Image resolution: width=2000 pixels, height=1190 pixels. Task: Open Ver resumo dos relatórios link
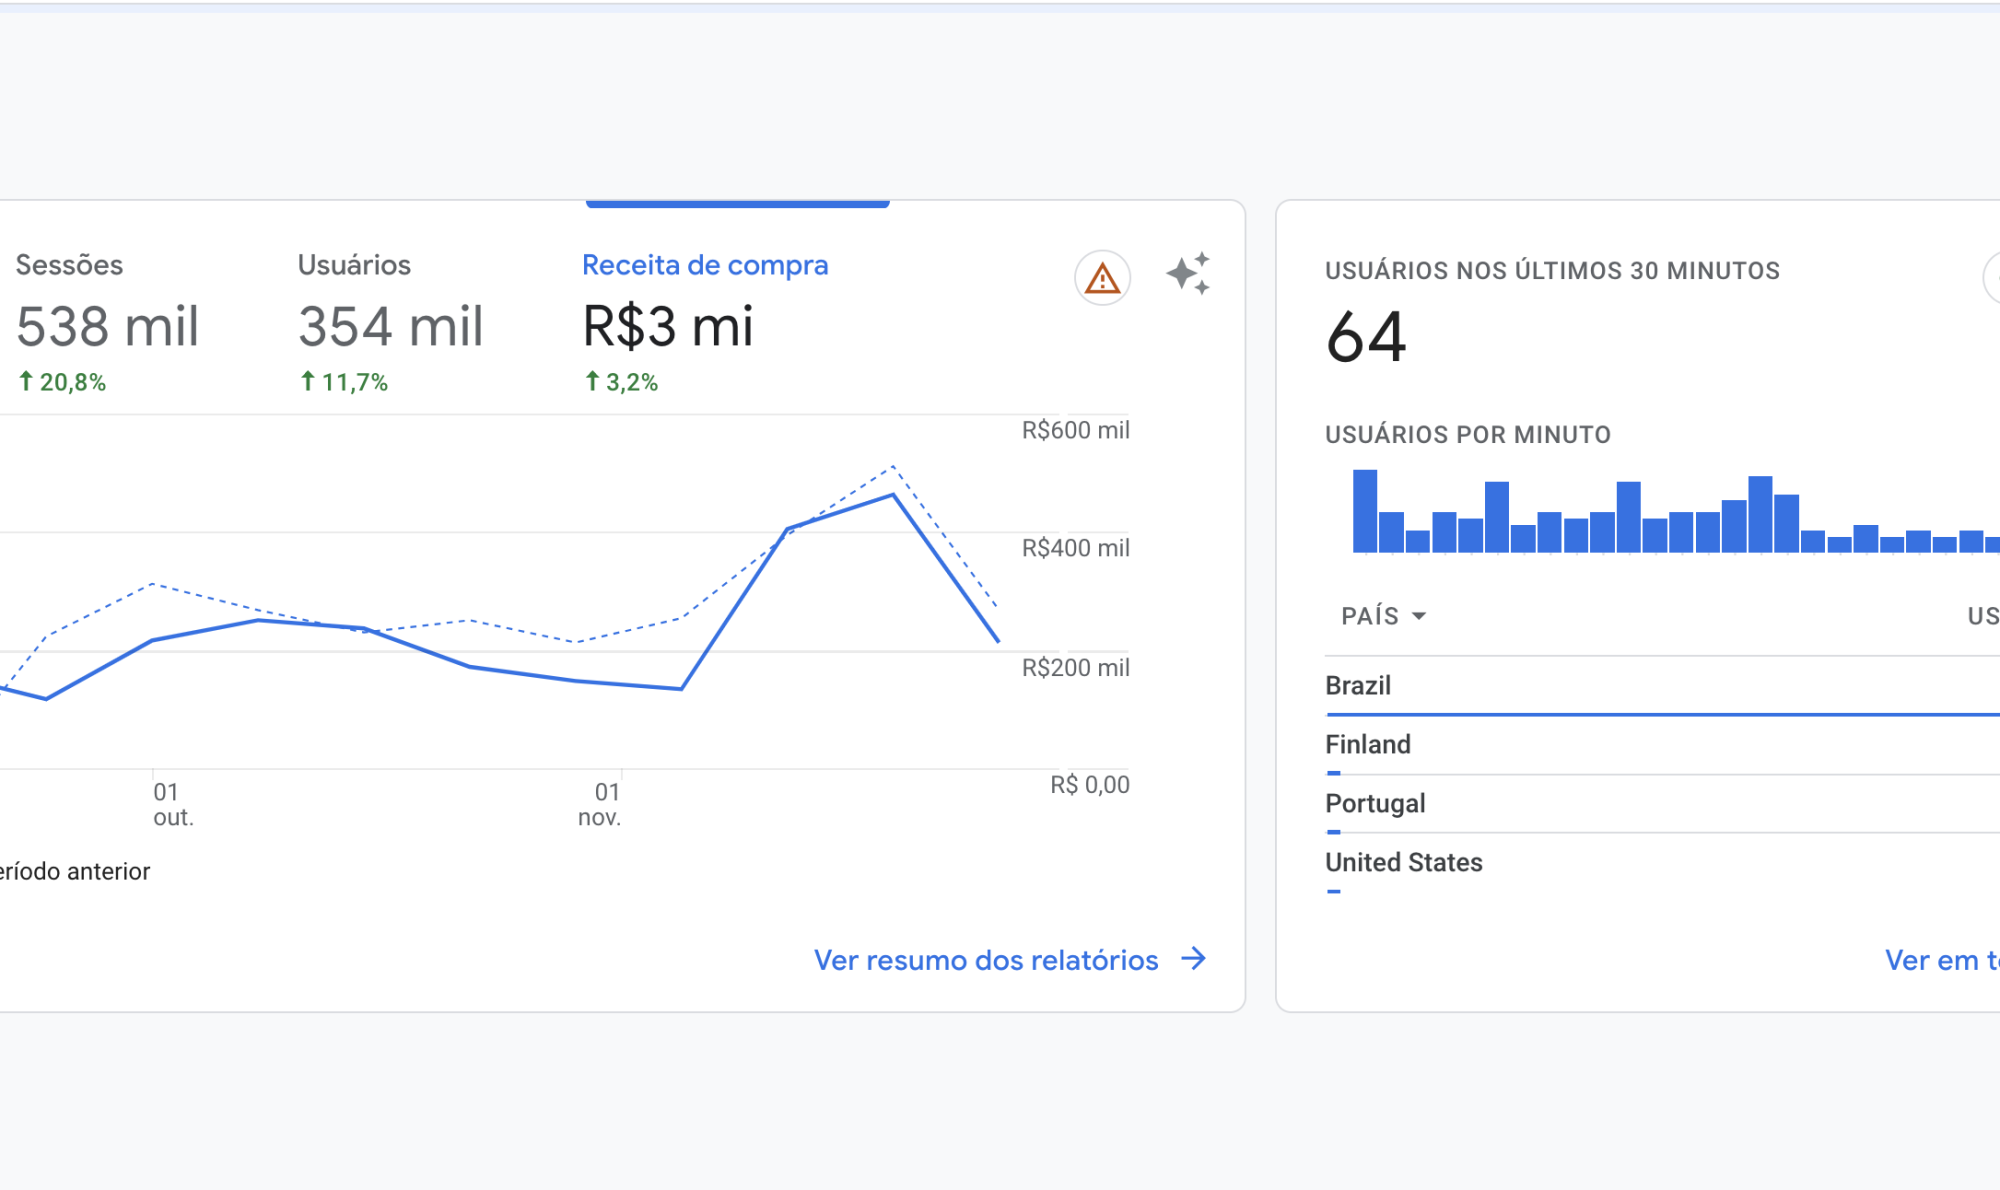click(986, 960)
